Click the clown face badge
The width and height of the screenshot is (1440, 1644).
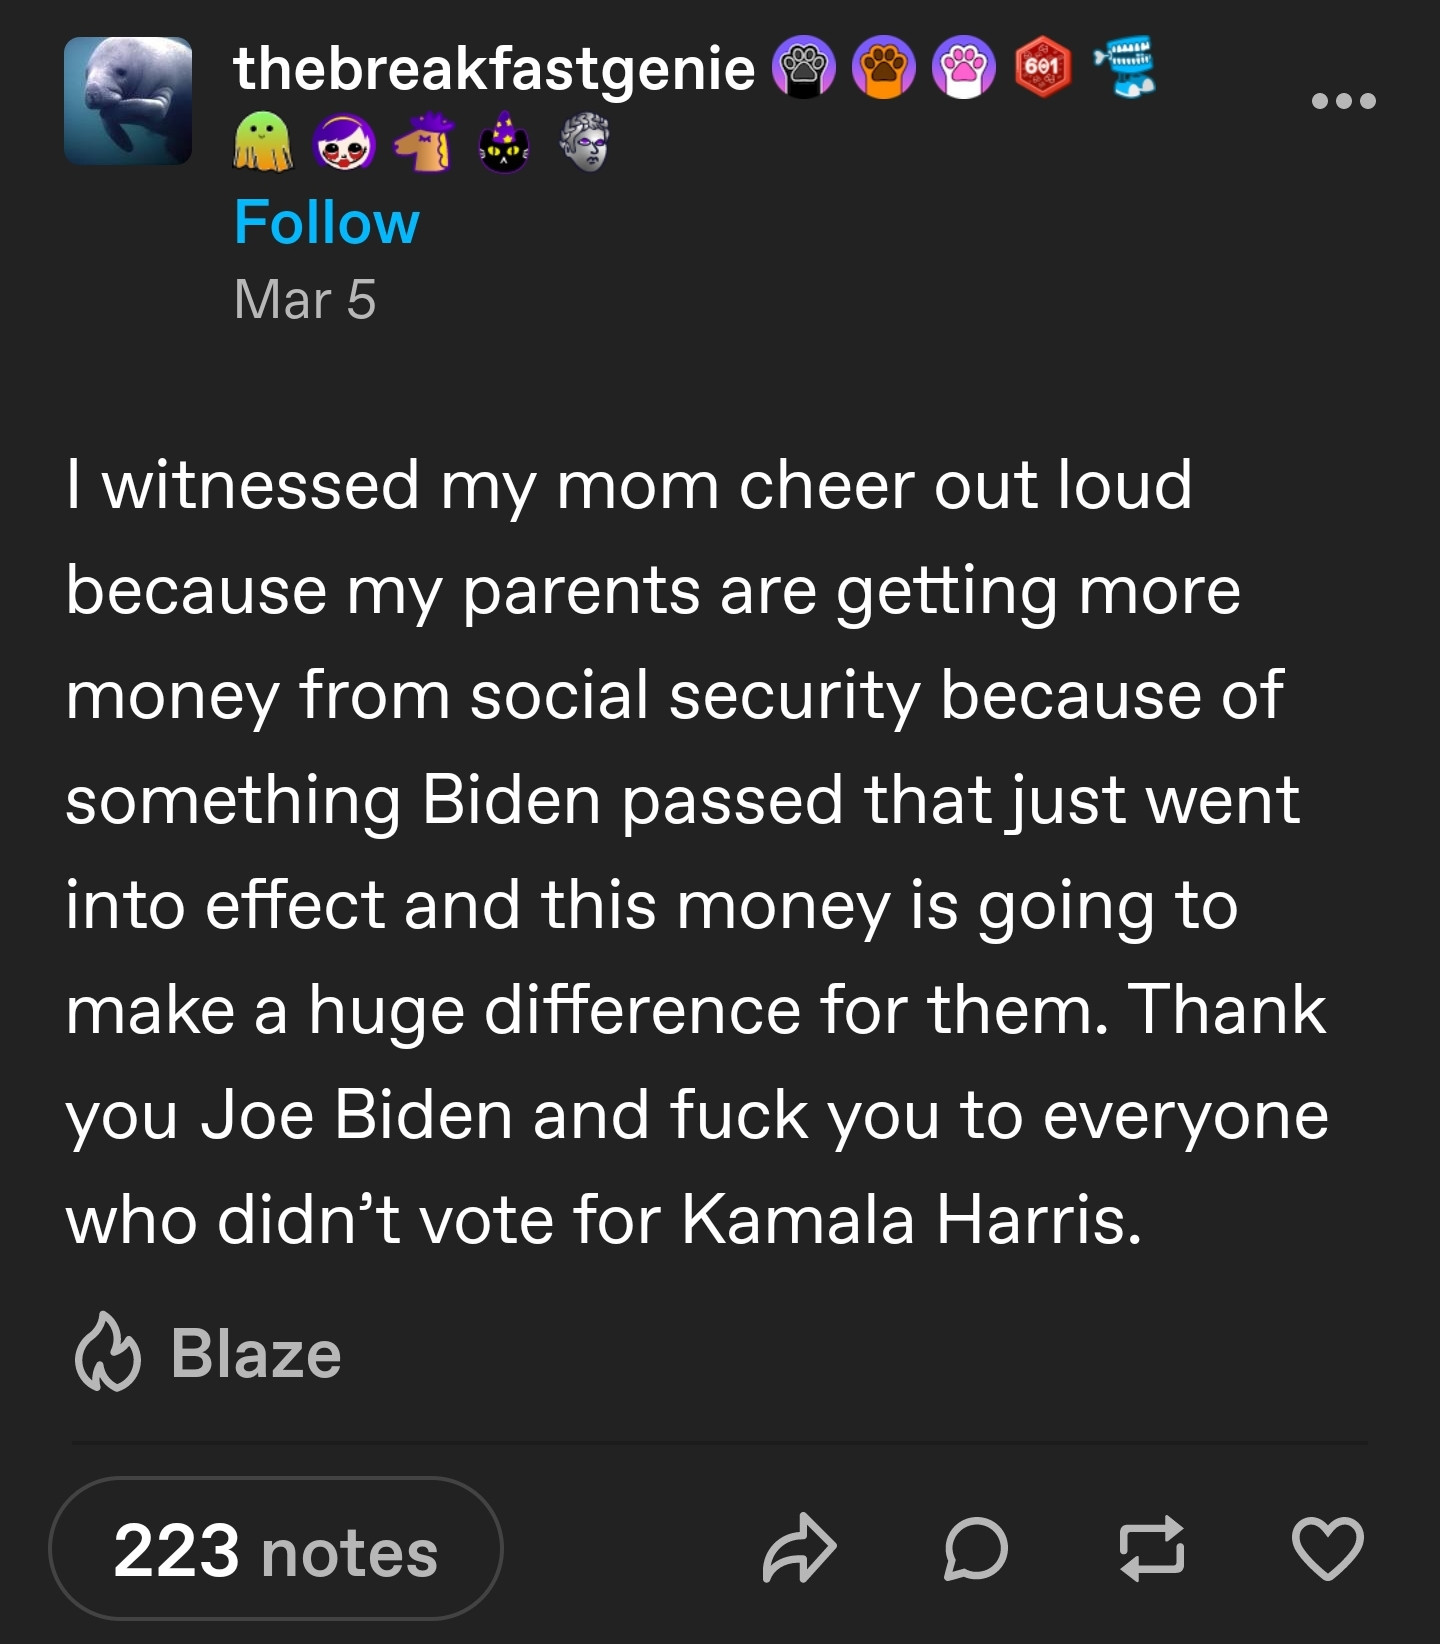pyautogui.click(x=345, y=144)
